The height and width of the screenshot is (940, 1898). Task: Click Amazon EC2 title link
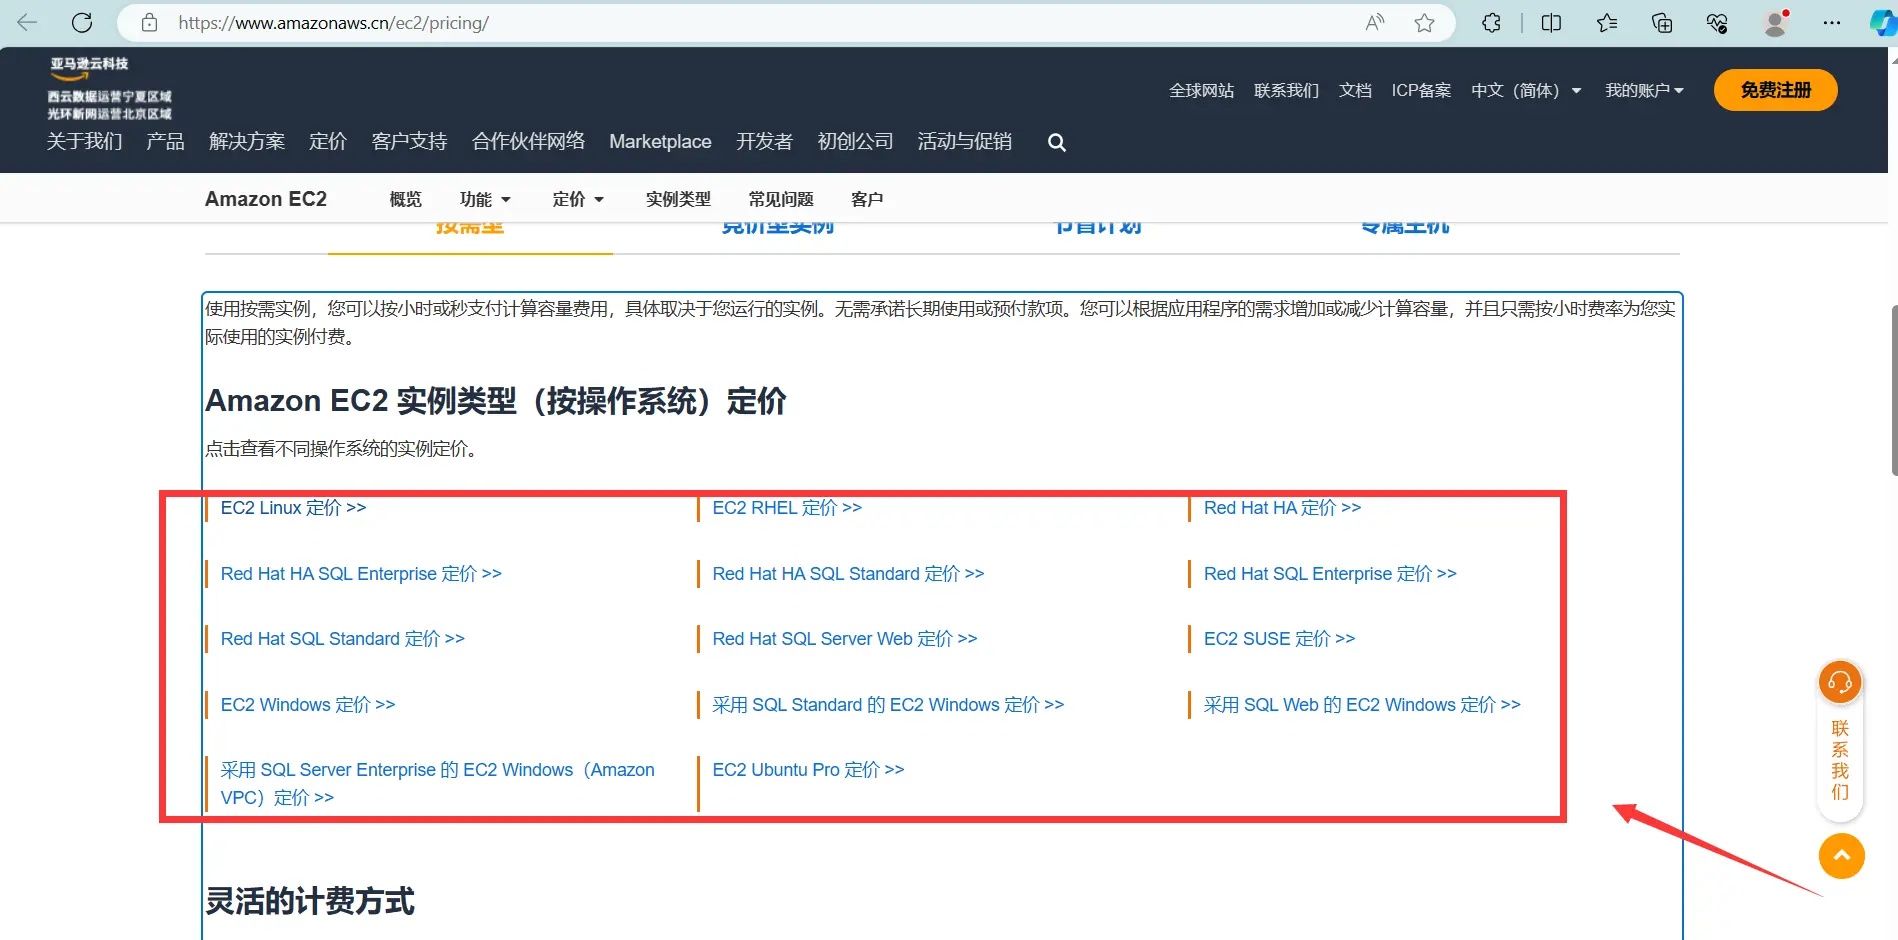[x=266, y=199]
